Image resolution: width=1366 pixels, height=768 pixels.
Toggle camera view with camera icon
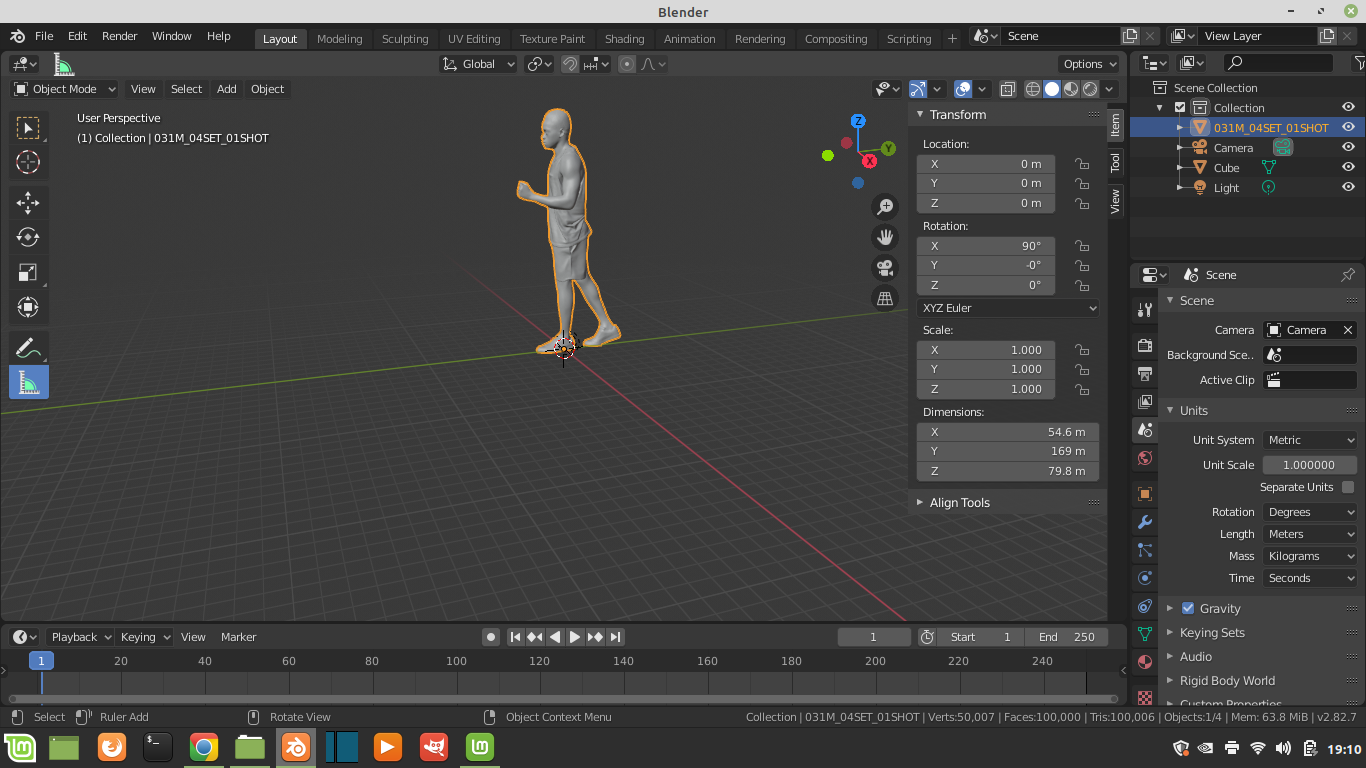coord(885,268)
